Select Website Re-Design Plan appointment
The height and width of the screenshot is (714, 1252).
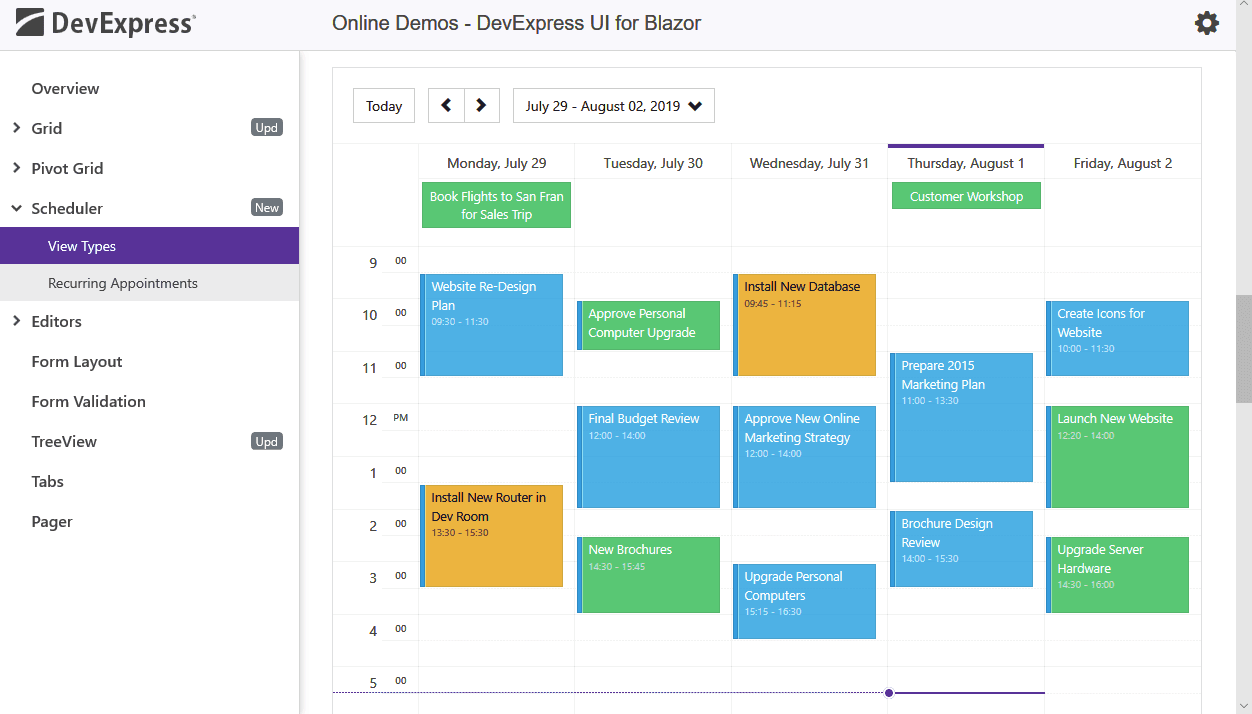[x=492, y=325]
